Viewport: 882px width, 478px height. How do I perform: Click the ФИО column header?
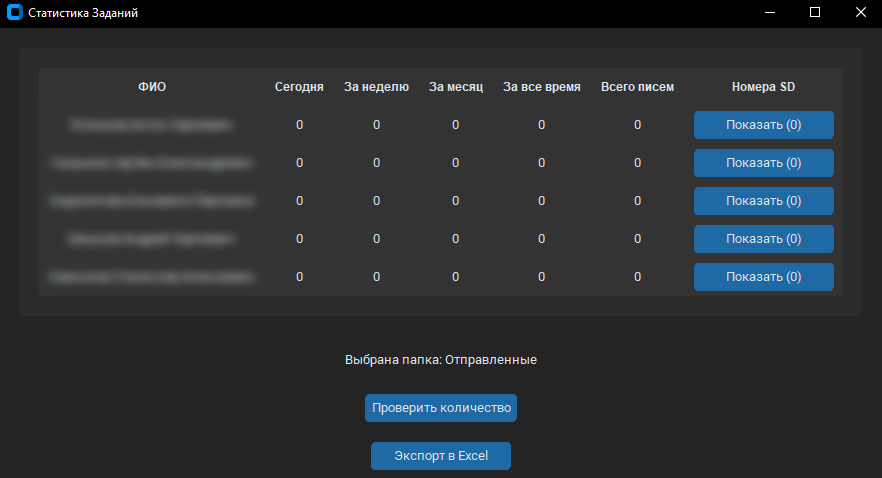point(152,87)
